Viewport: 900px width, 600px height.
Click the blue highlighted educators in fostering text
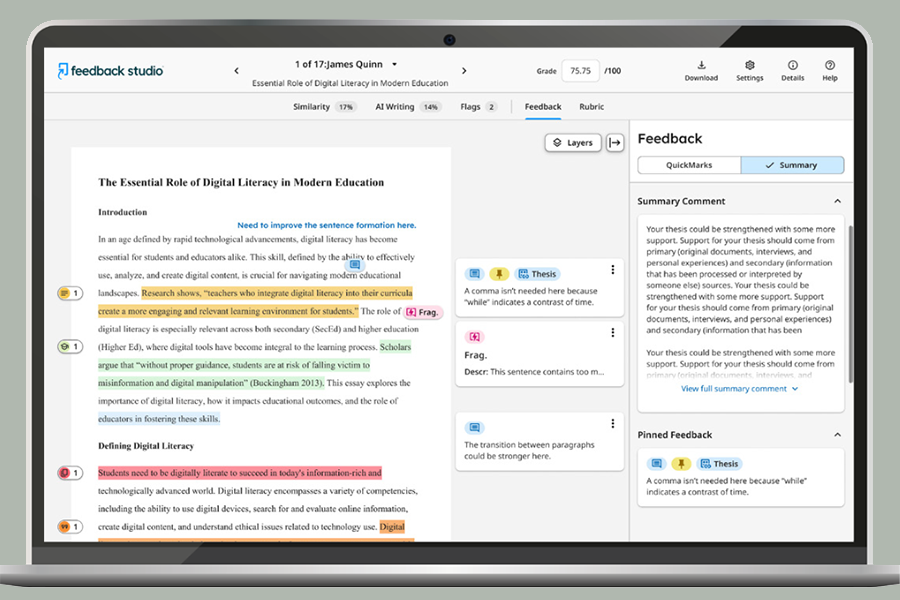[x=158, y=419]
